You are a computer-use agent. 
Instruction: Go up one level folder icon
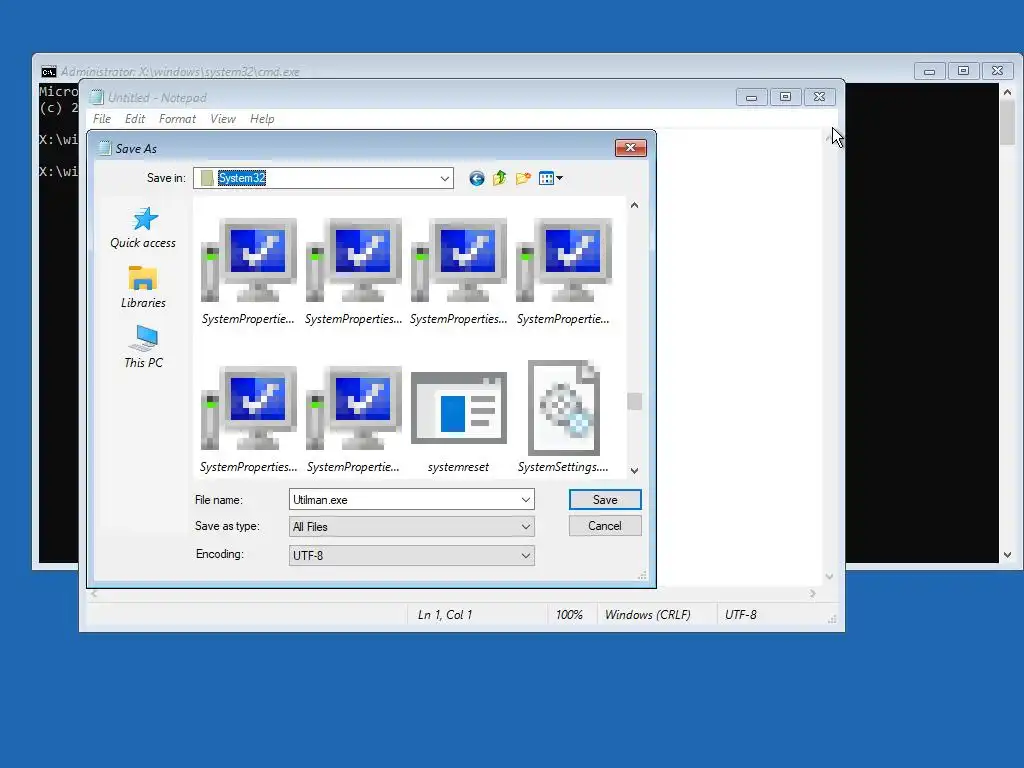tap(500, 178)
